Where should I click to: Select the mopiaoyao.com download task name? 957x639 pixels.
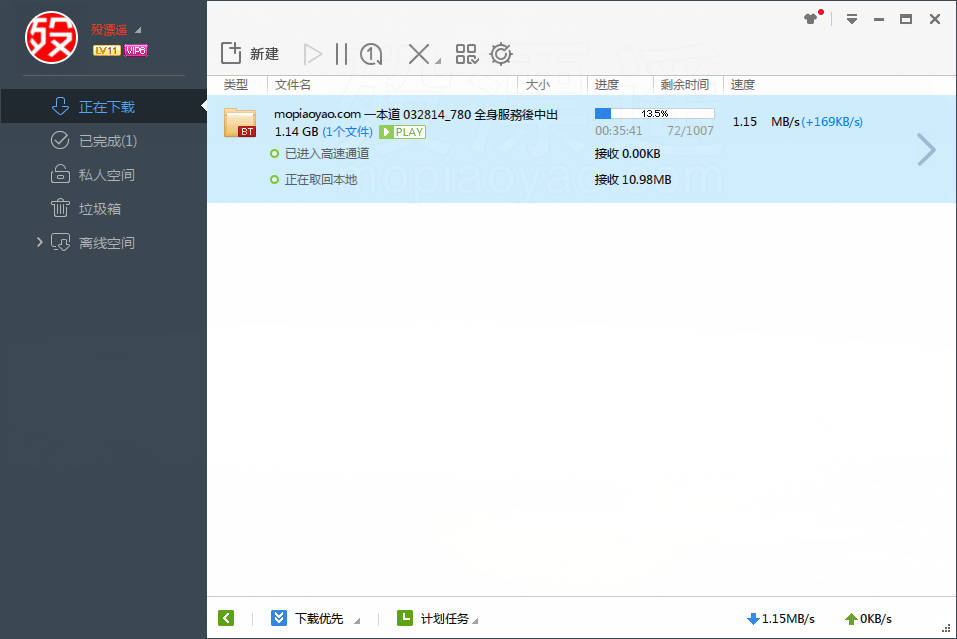click(416, 114)
